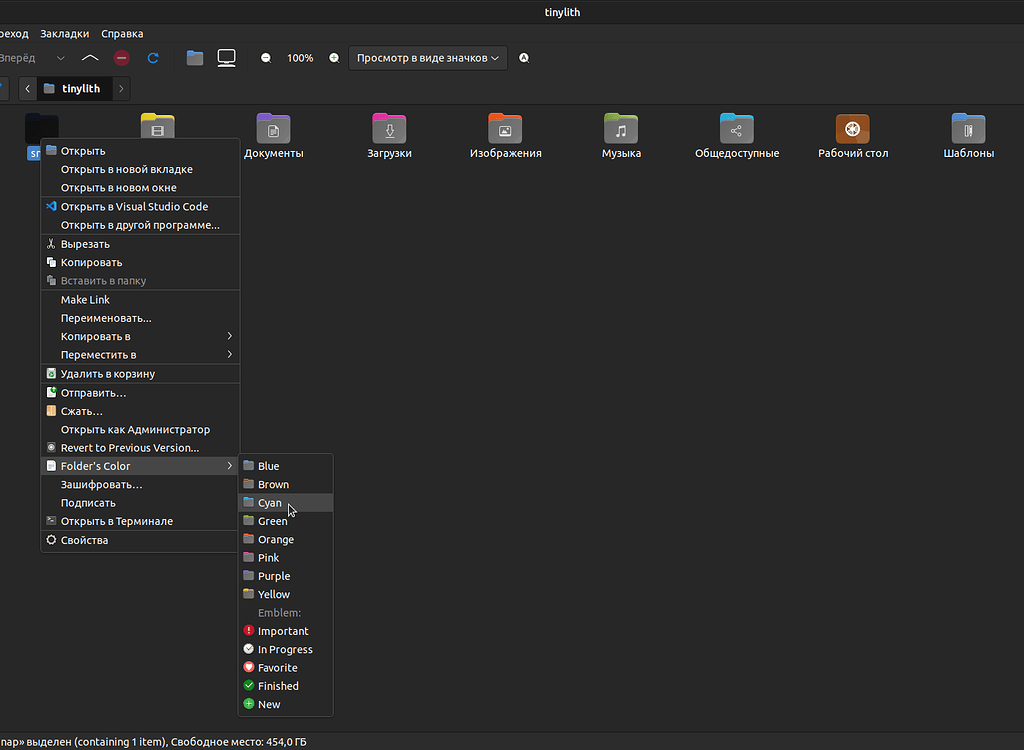Viewport: 1024px width, 750px height.
Task: Open home folder via toolbar folder icon
Action: 195,58
